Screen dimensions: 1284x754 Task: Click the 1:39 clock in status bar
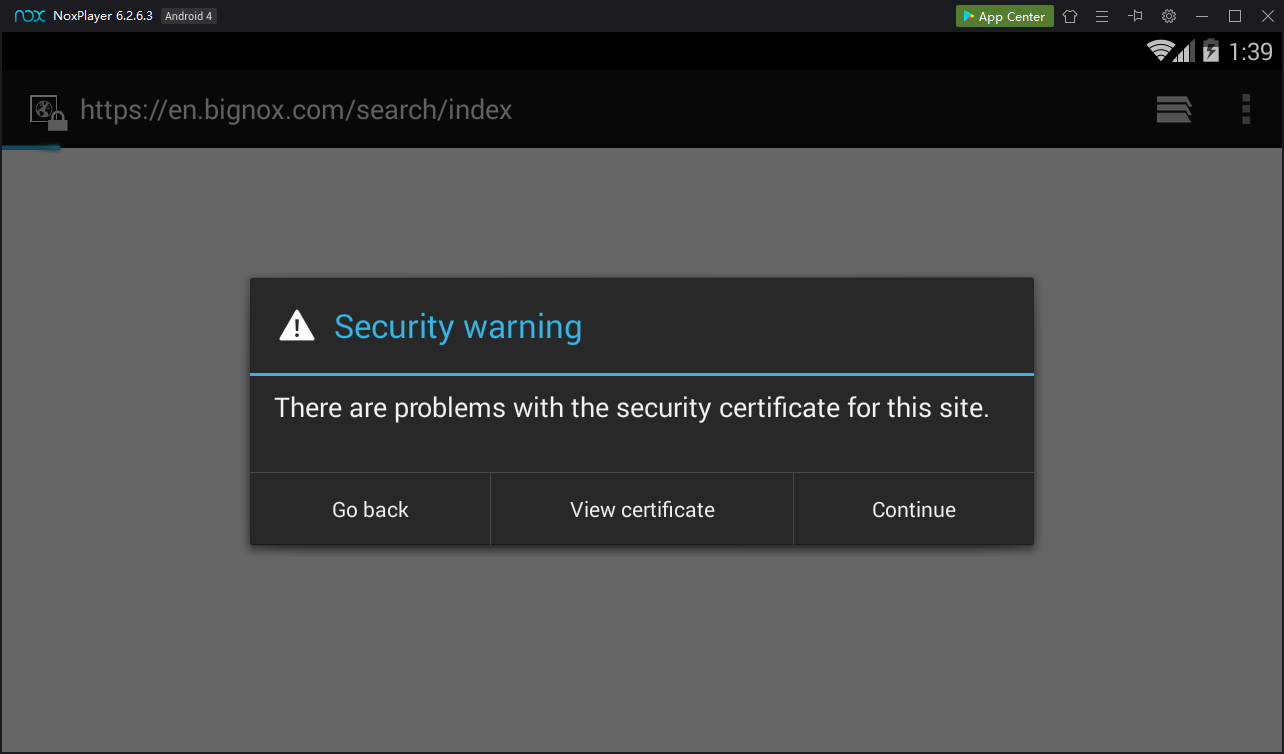[1250, 51]
